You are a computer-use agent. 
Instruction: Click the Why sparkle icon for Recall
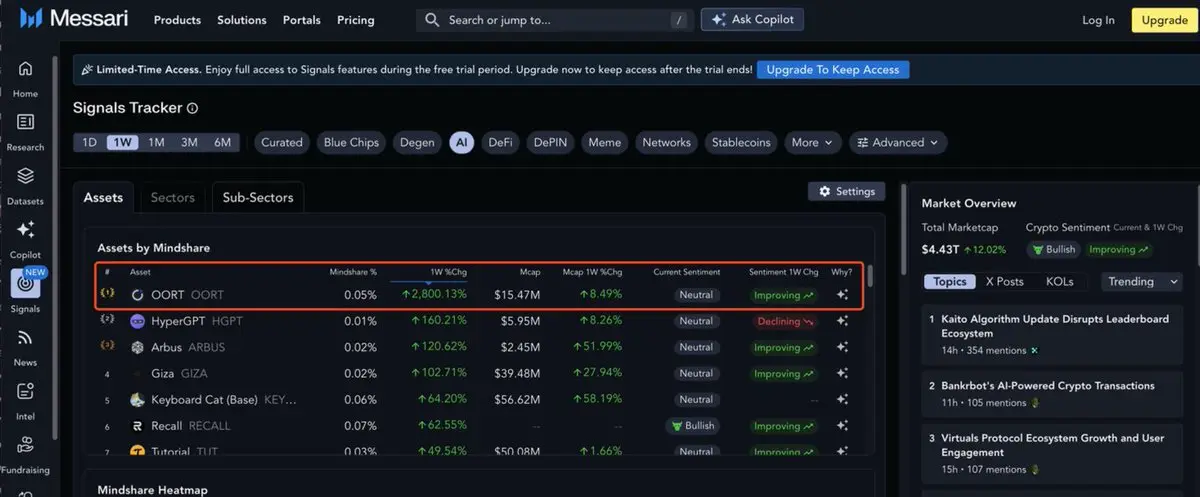point(843,425)
